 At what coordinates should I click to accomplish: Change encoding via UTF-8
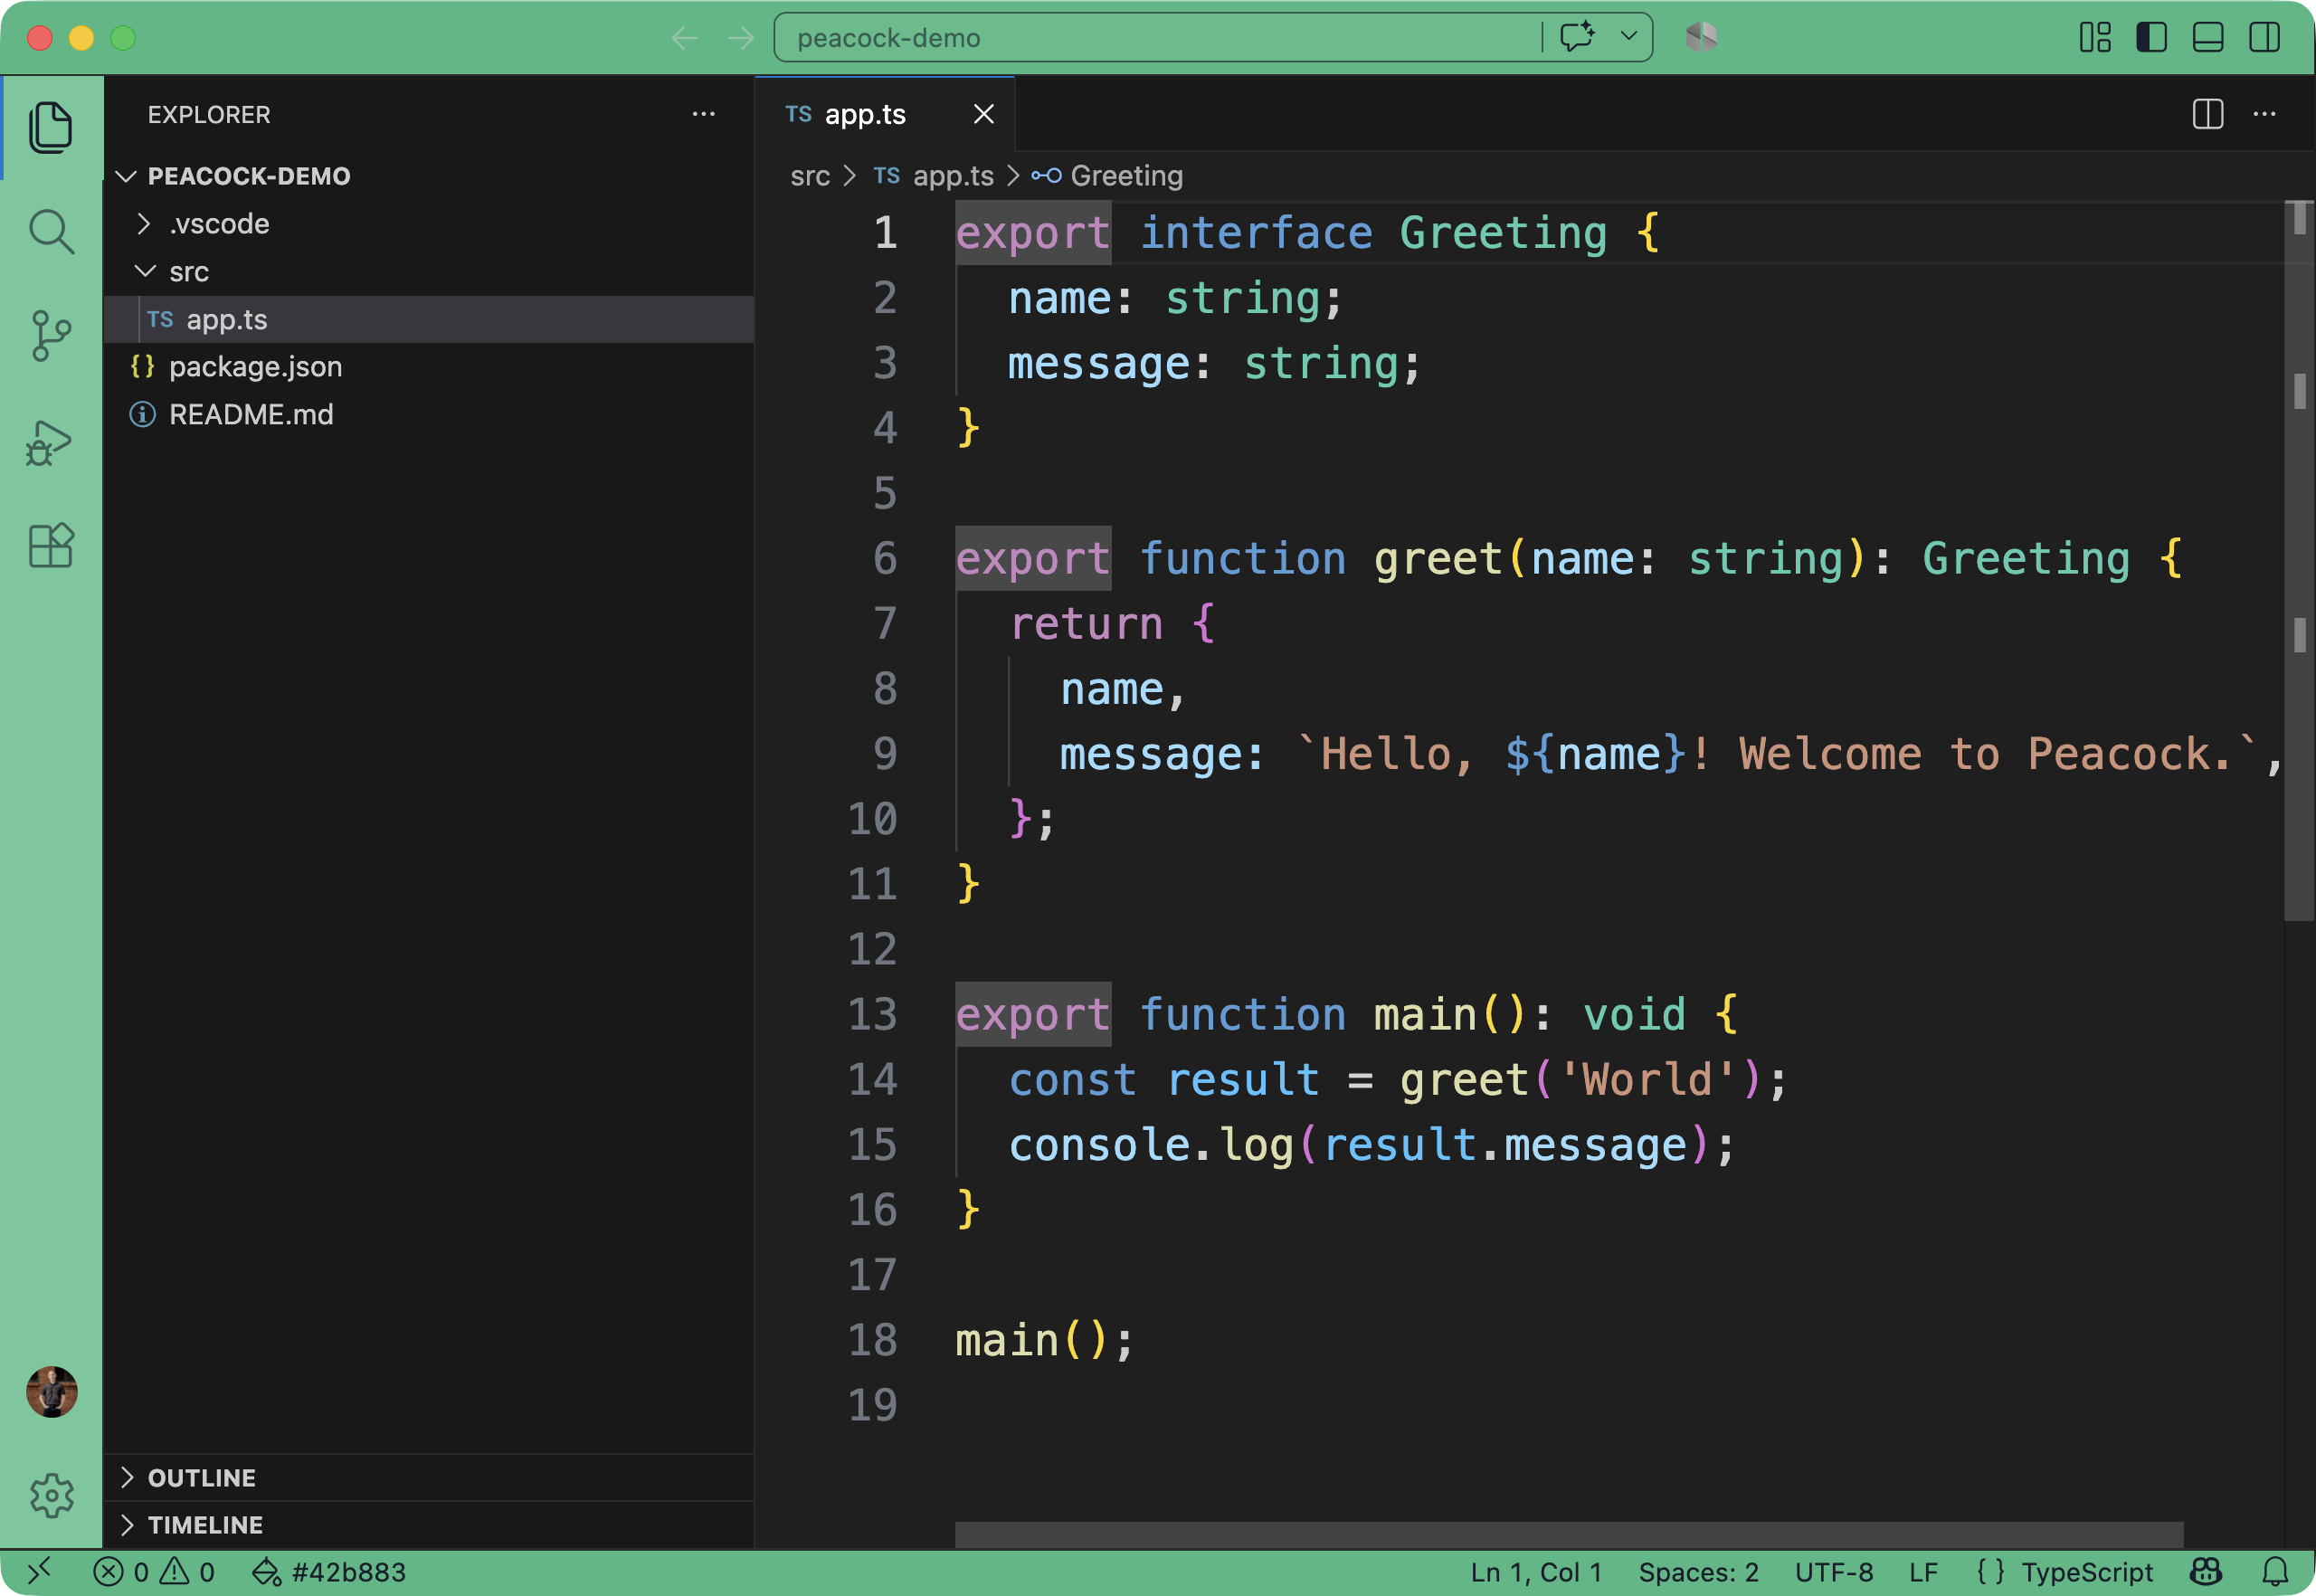tap(1835, 1572)
